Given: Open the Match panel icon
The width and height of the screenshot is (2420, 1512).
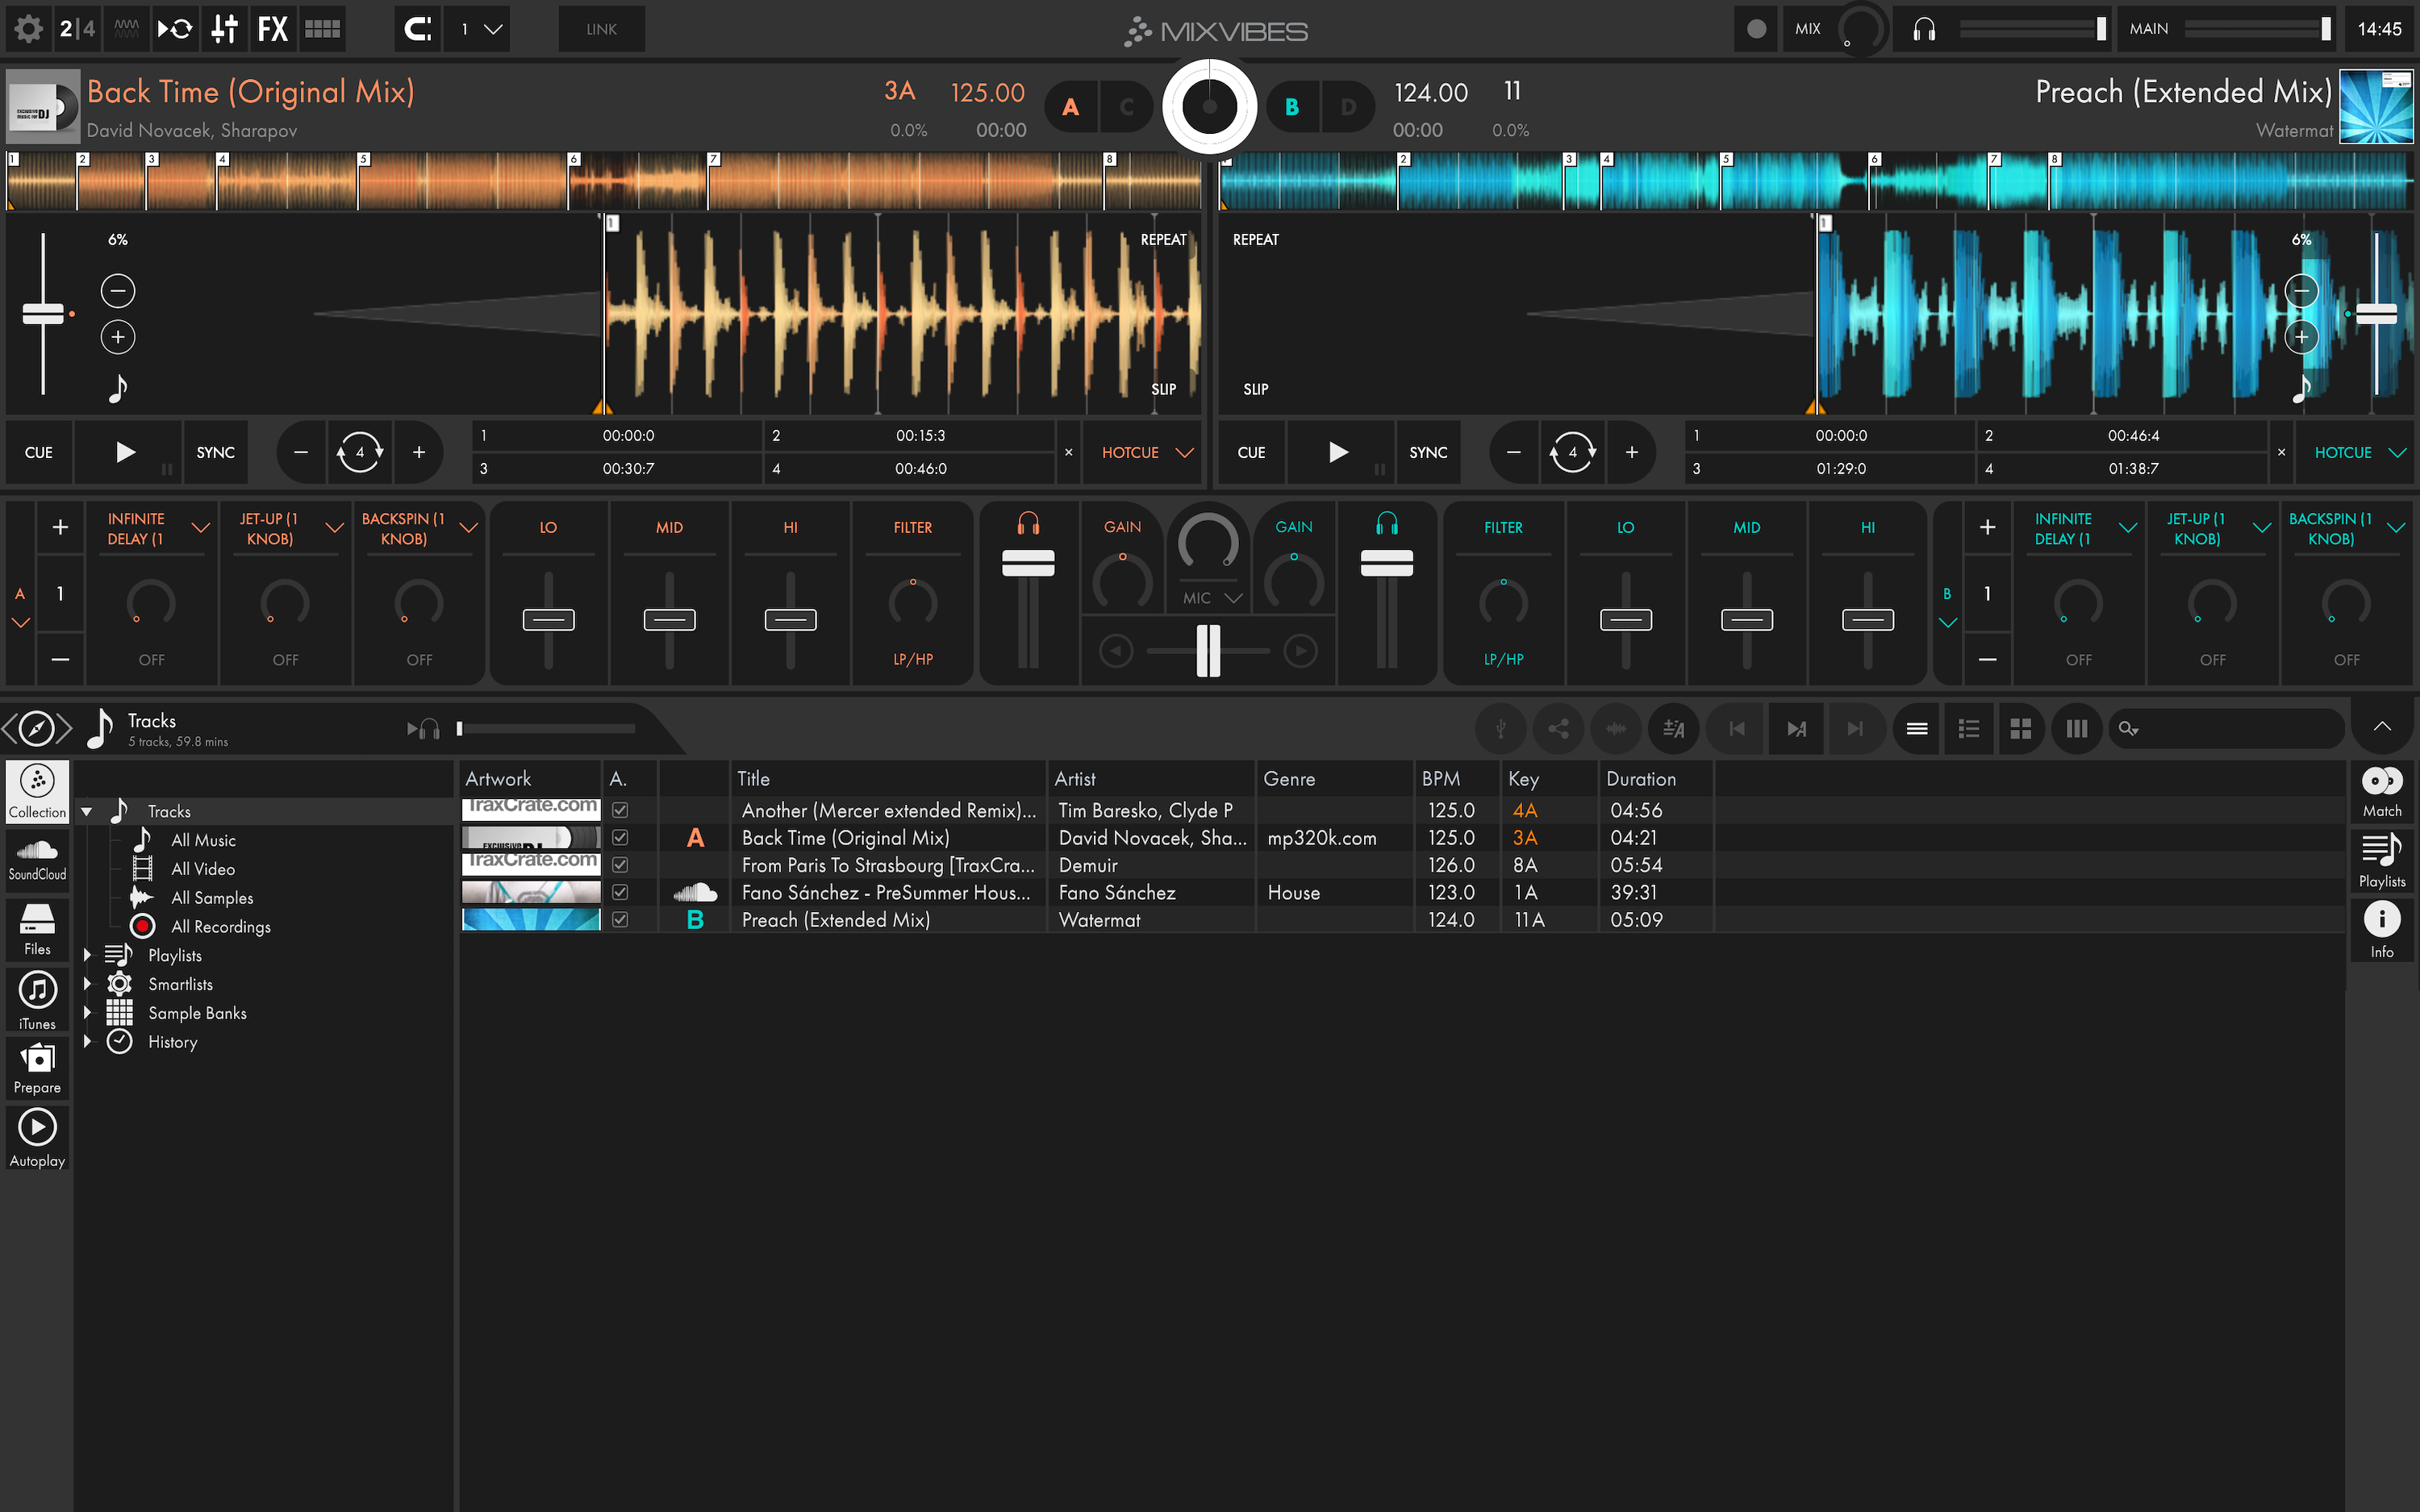Looking at the screenshot, I should (x=2382, y=791).
